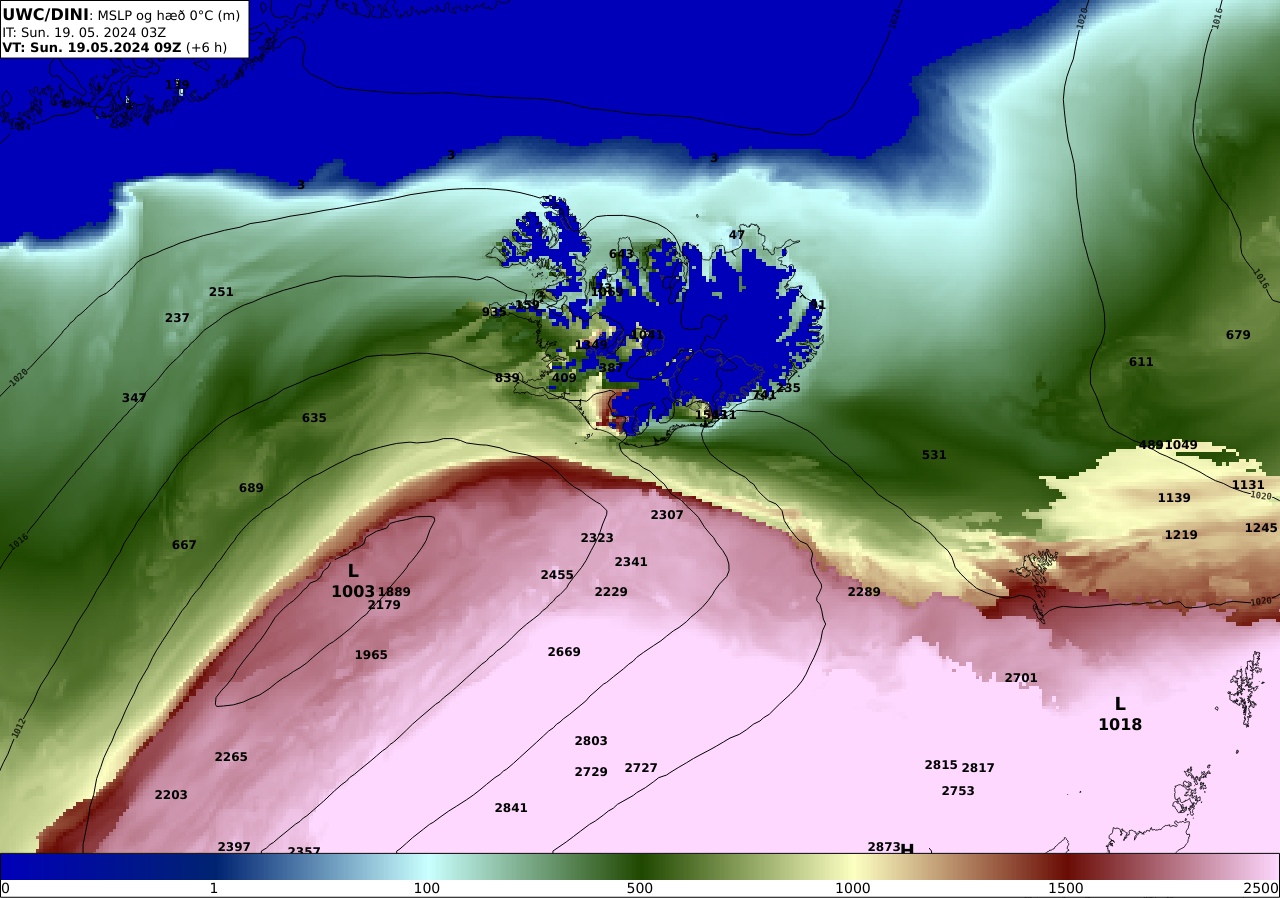Image resolution: width=1280 pixels, height=898 pixels.
Task: Click the height value 611
Action: [x=1141, y=362]
